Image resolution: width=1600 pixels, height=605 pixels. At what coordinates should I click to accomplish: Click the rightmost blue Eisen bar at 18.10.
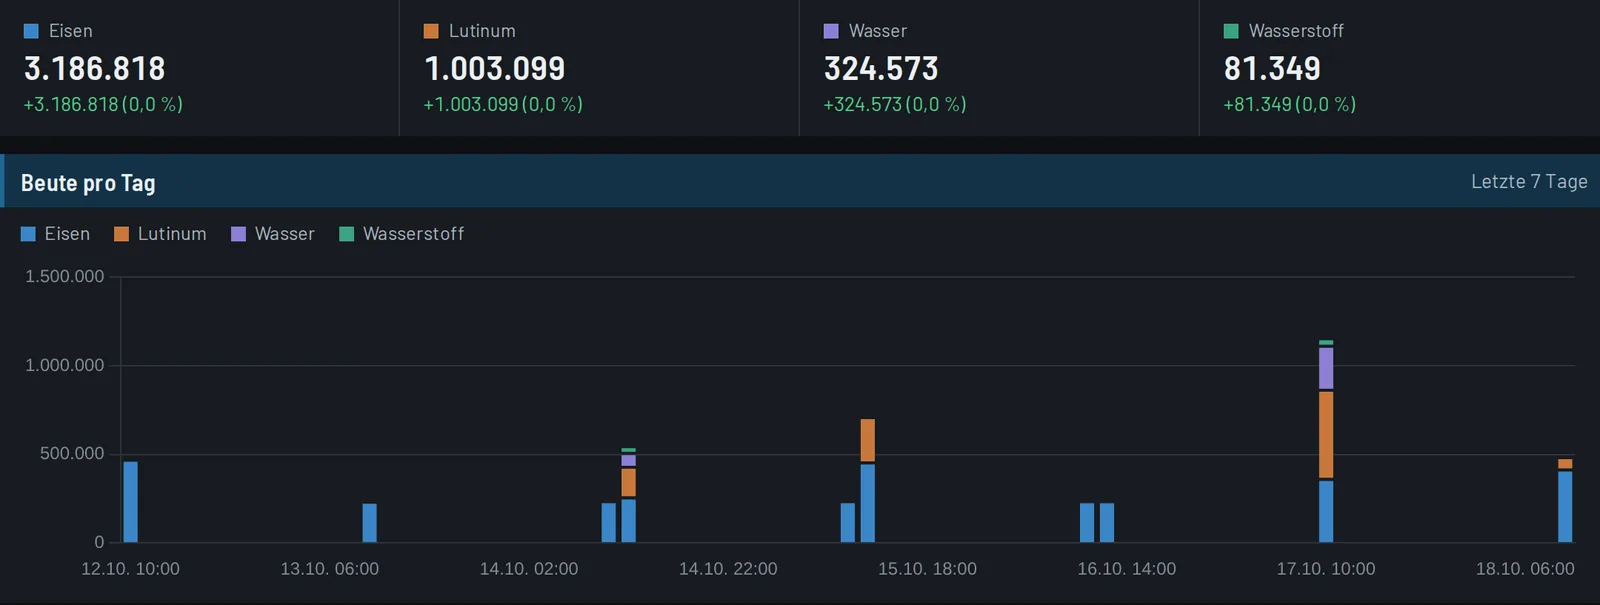click(1565, 507)
